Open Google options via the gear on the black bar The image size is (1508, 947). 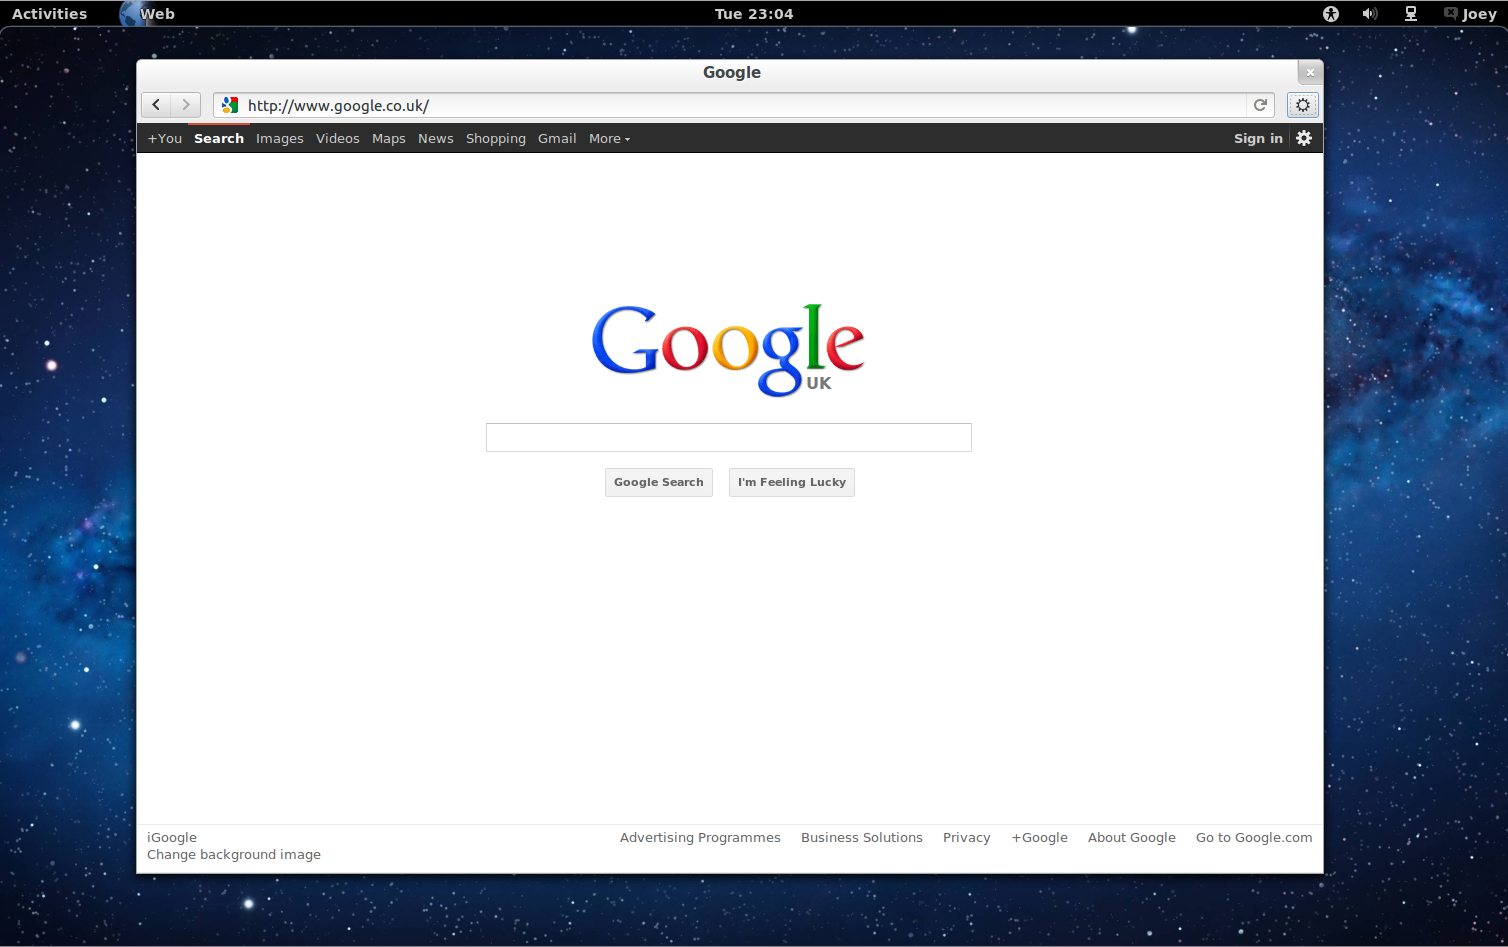click(x=1303, y=138)
